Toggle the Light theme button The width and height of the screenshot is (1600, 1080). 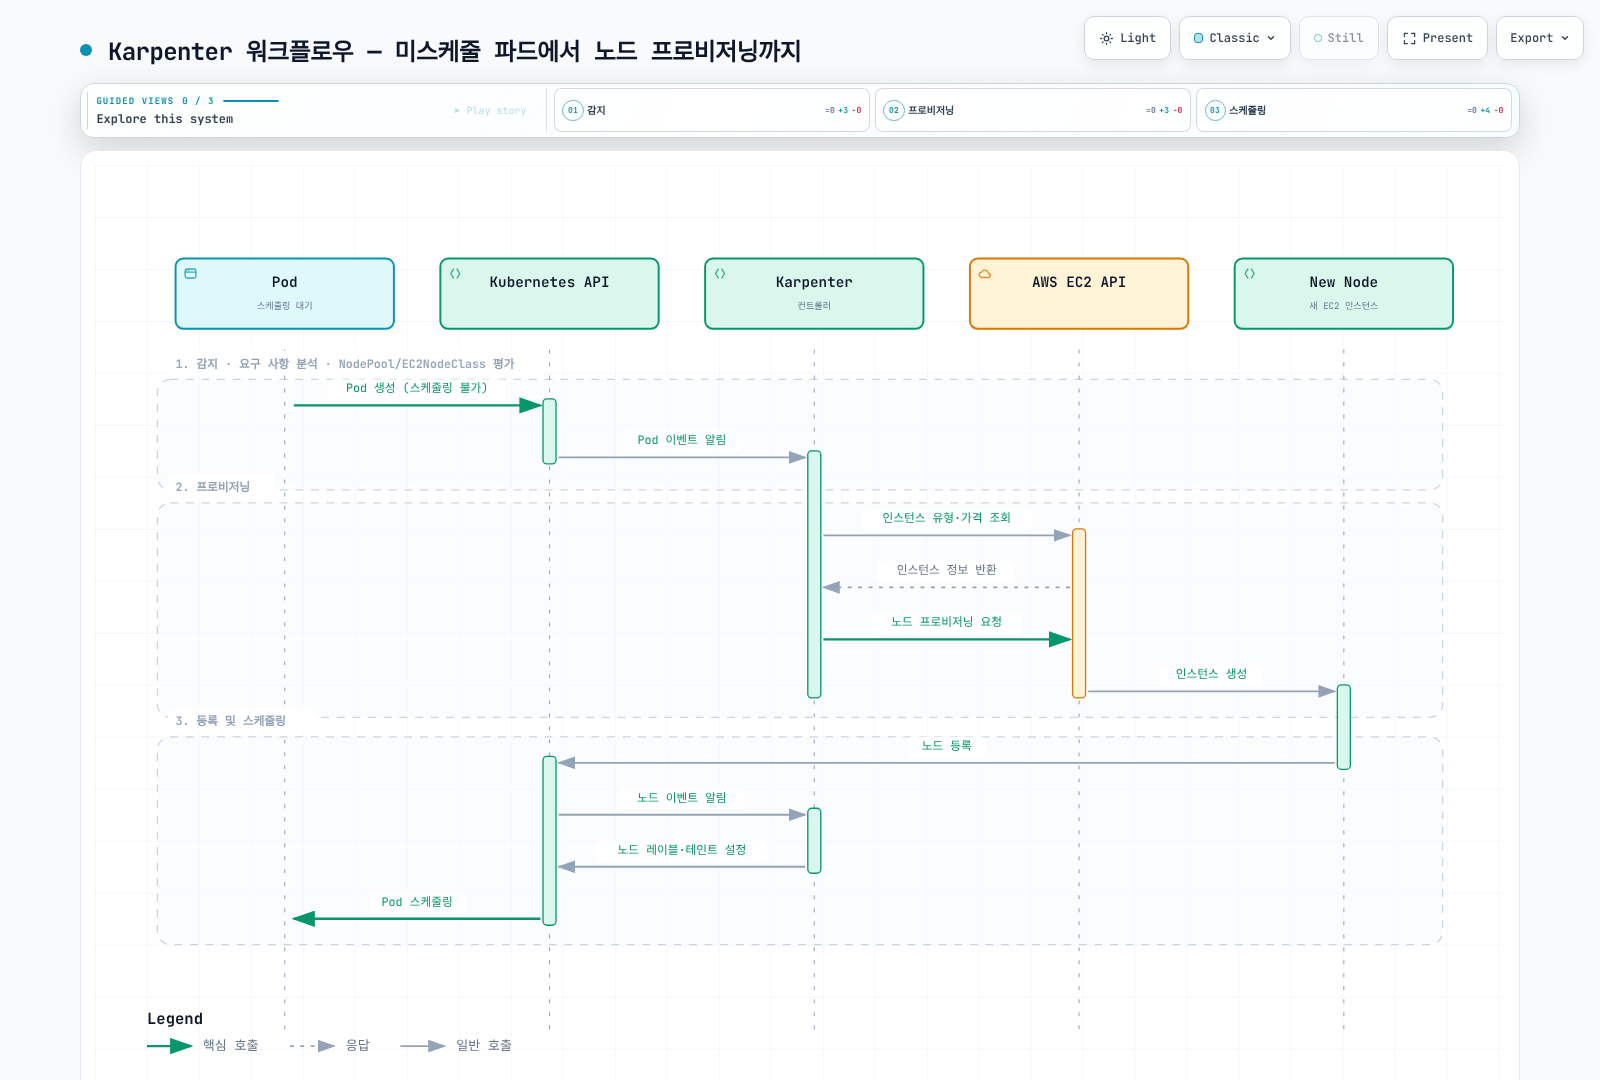click(1127, 38)
